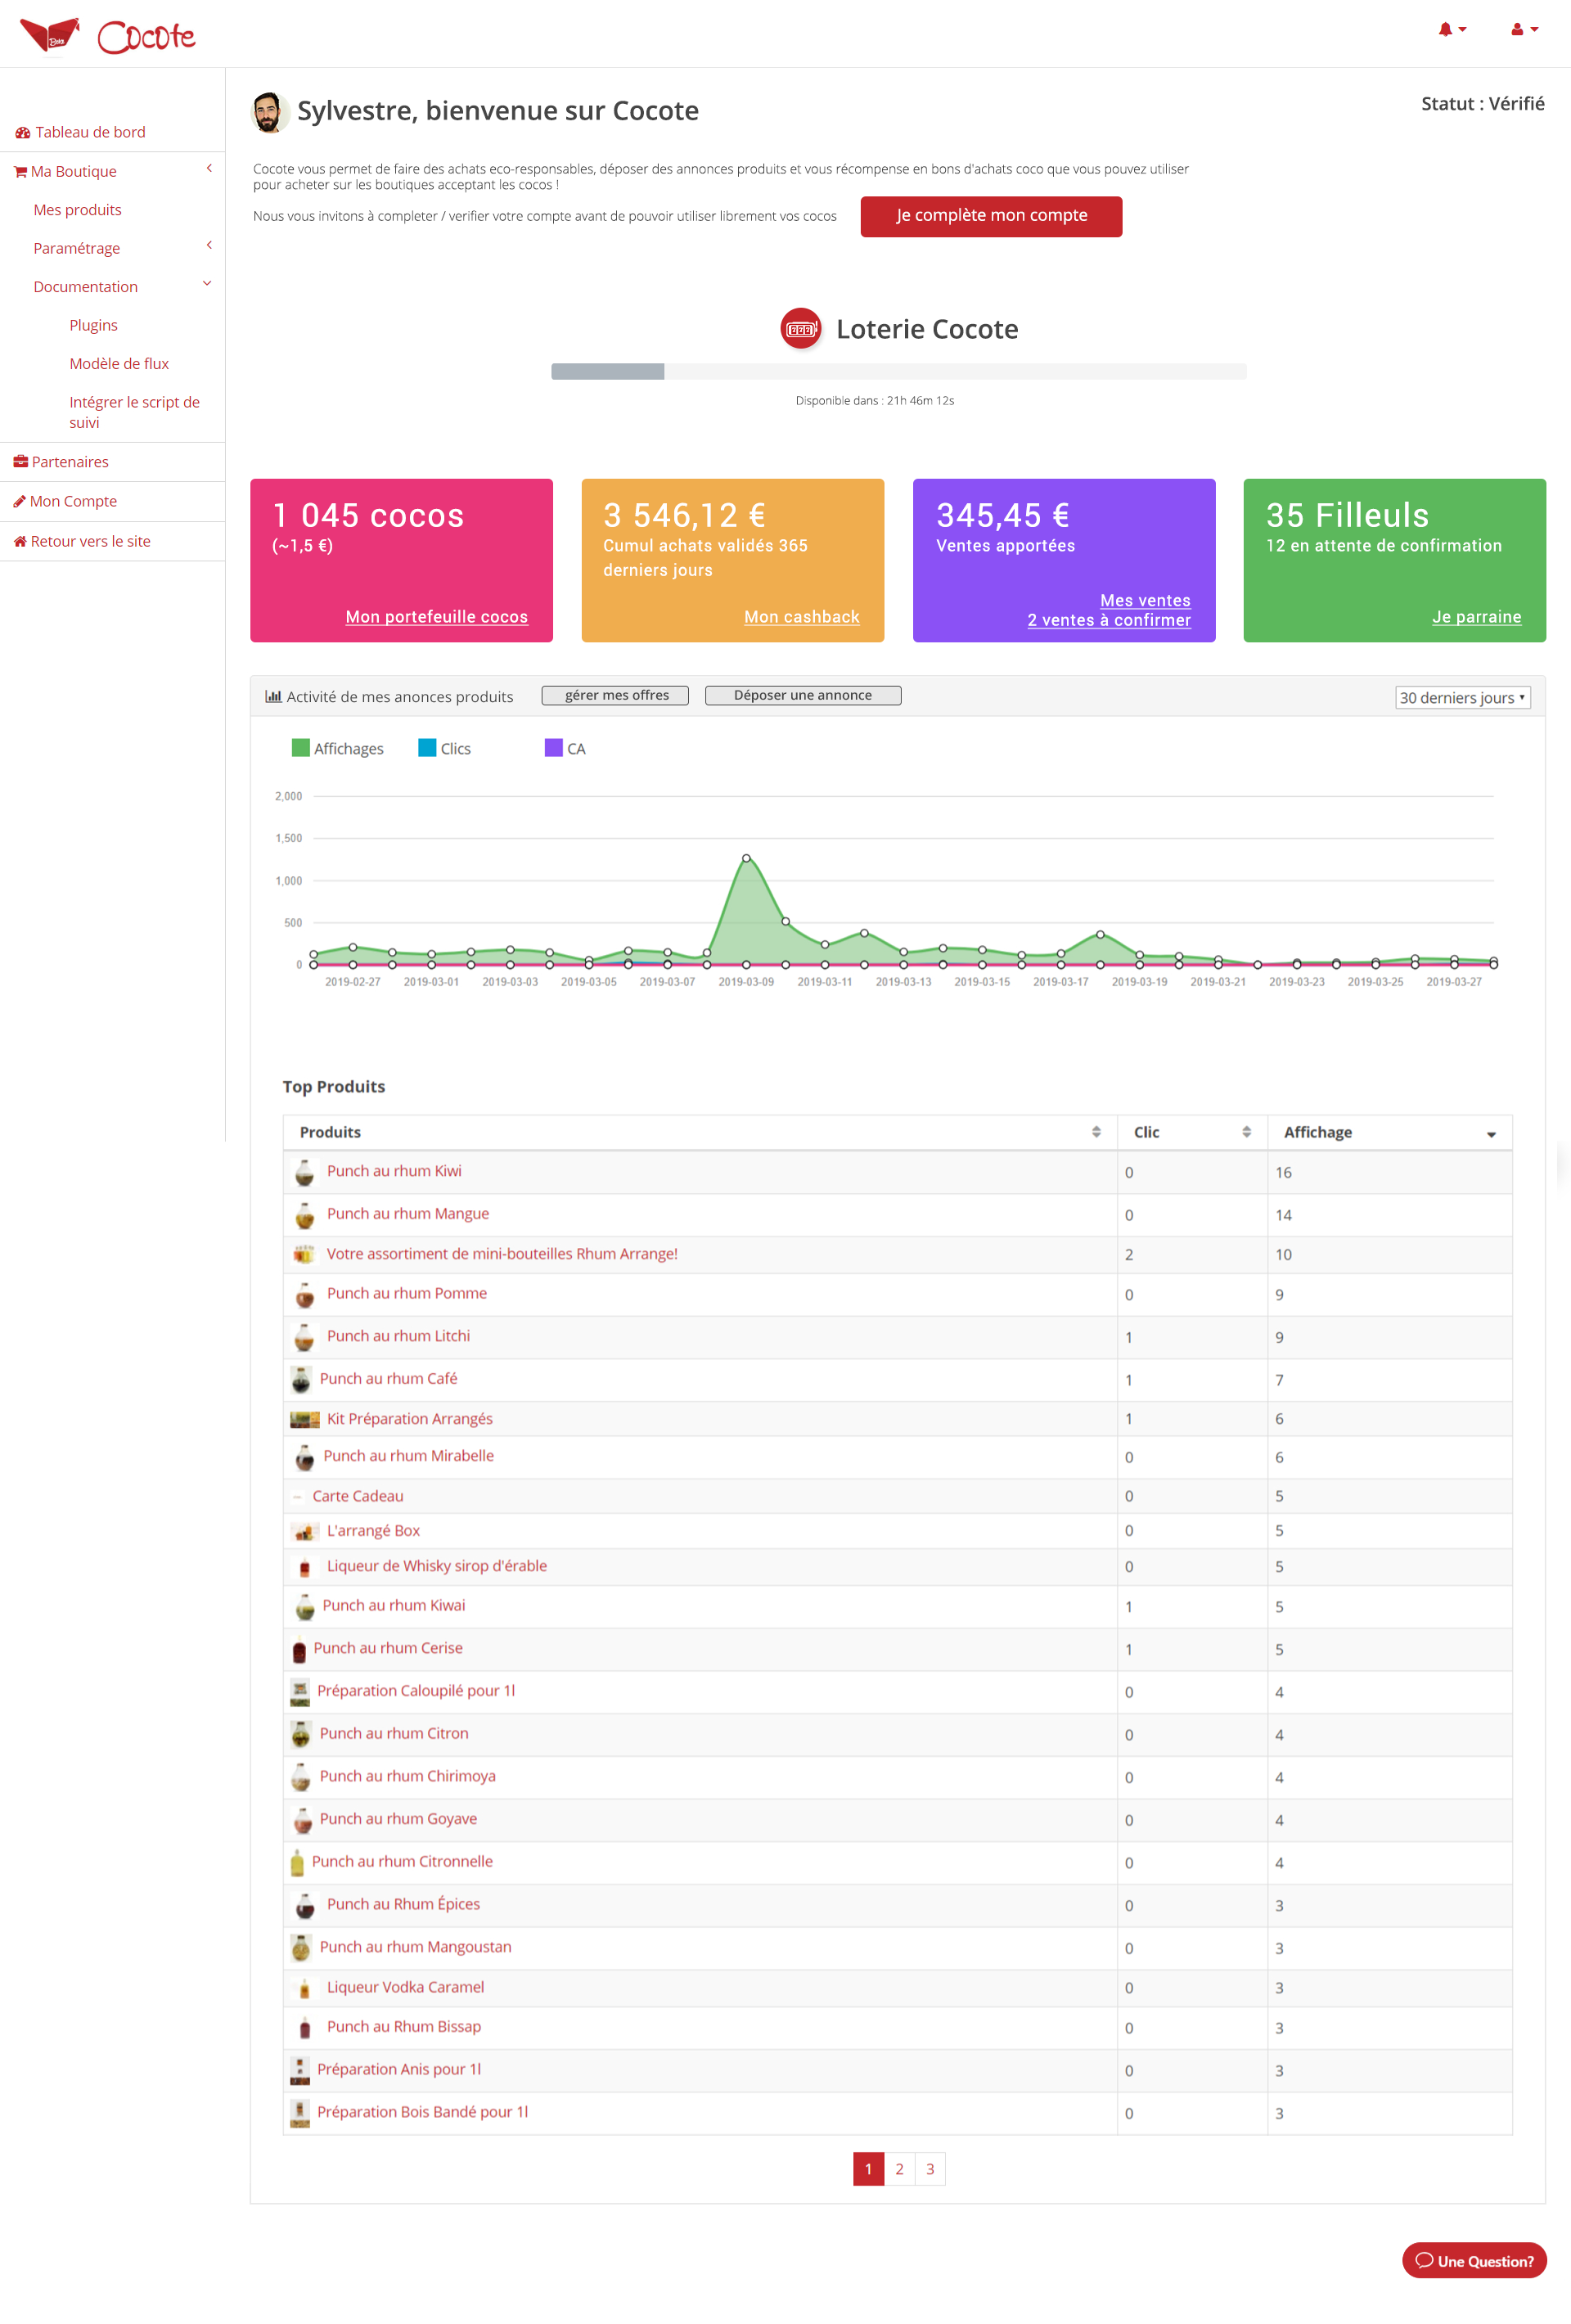Open Mes ventes link
This screenshot has height=2324, width=1571.
point(1145,600)
